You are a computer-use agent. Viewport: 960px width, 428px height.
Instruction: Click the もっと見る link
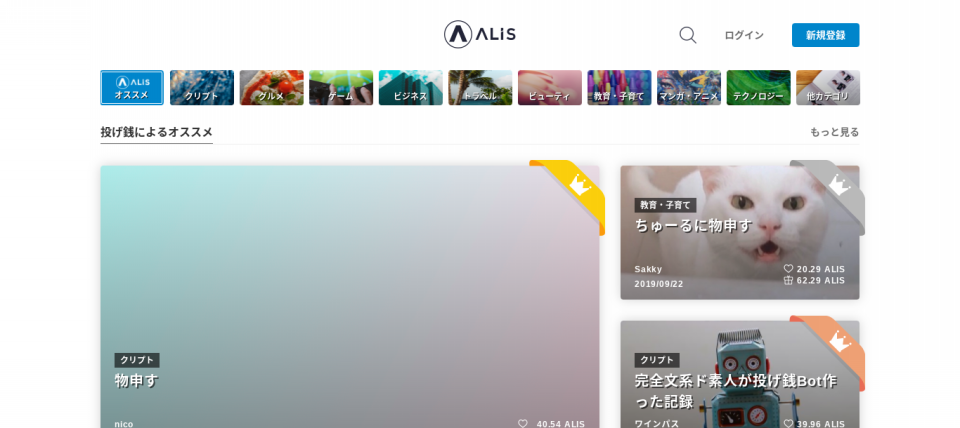click(834, 132)
